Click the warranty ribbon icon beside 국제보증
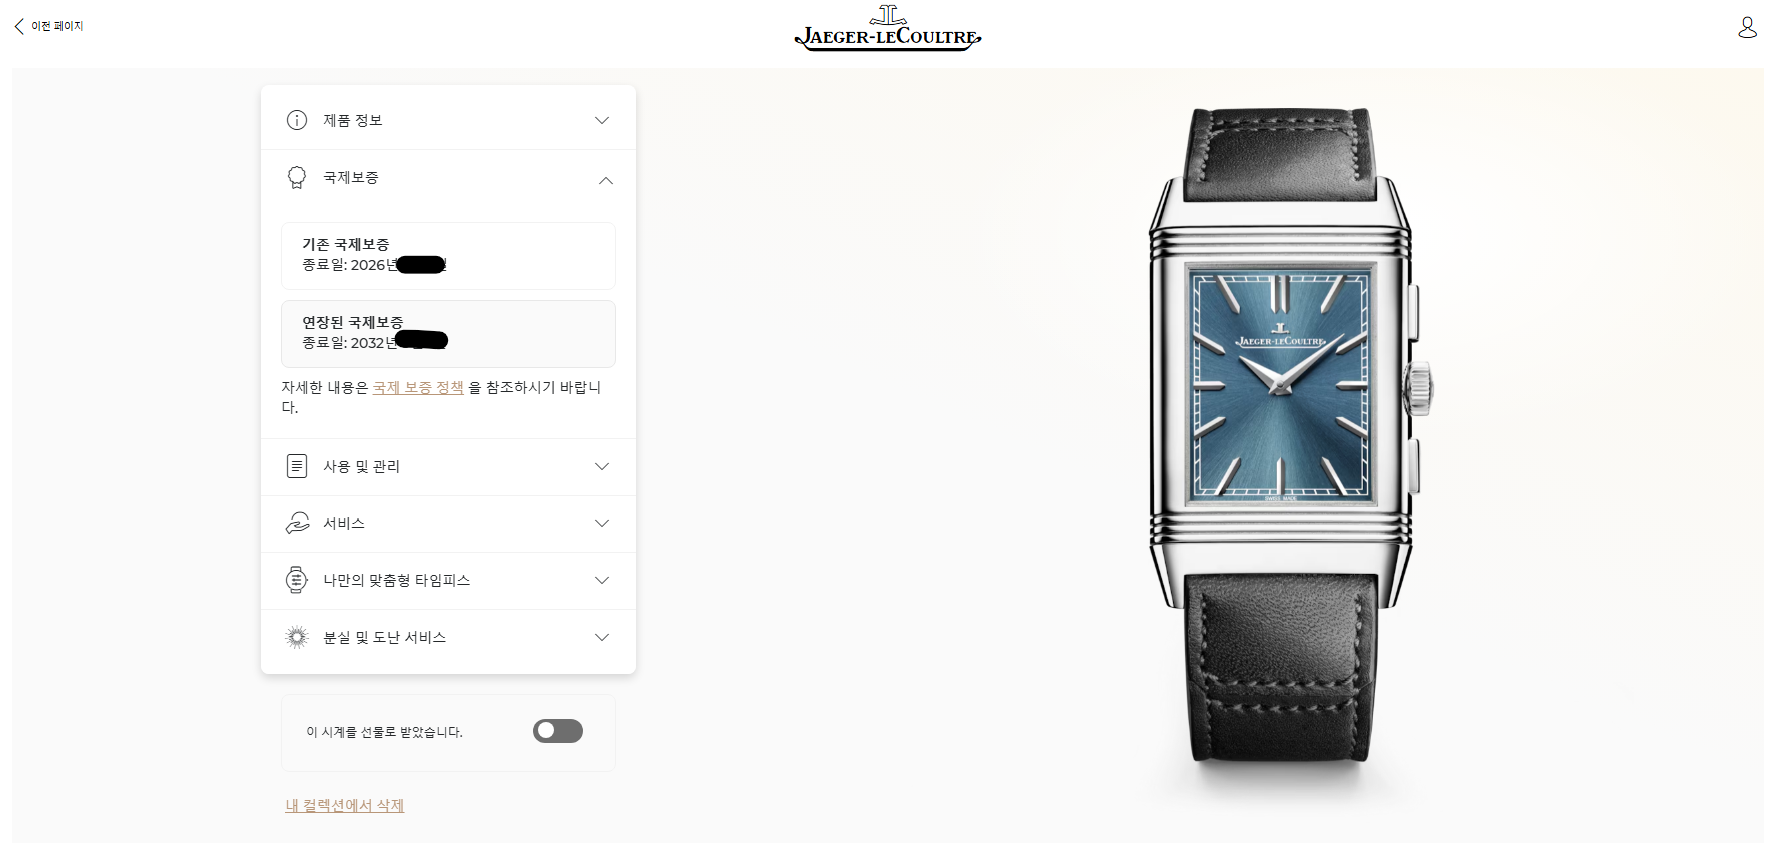The width and height of the screenshot is (1776, 843). [297, 178]
